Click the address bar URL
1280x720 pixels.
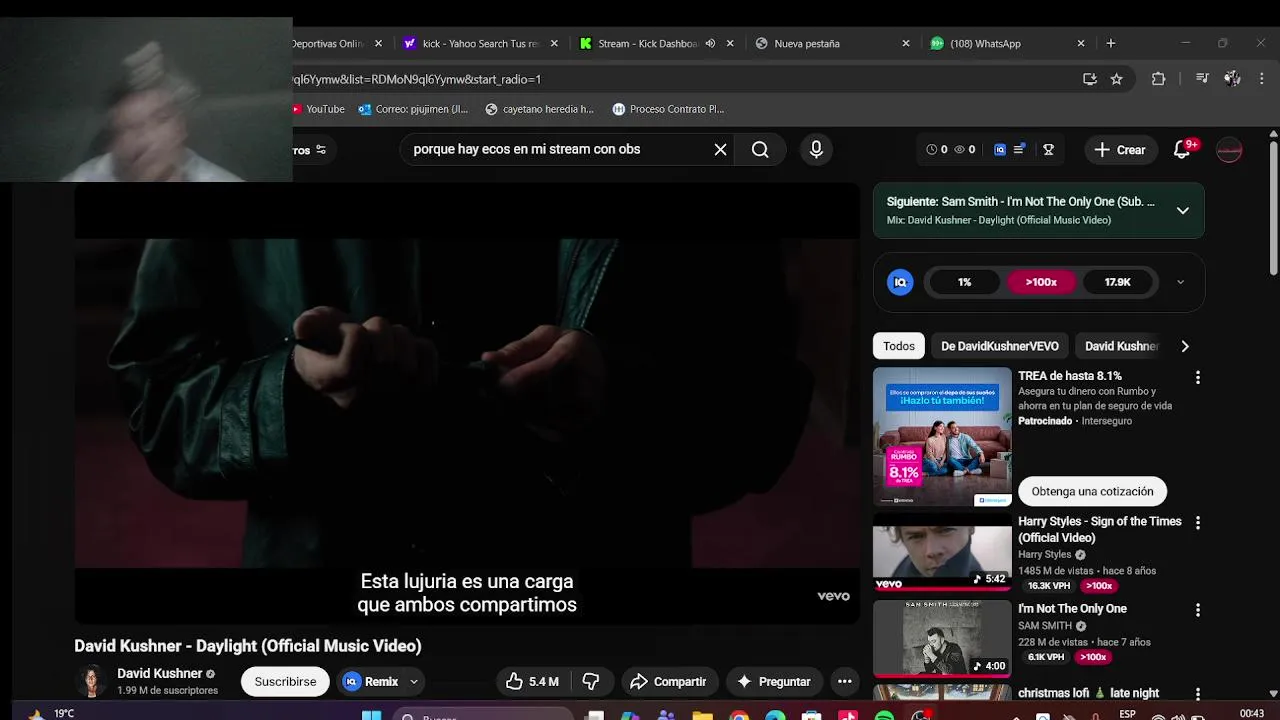417,79
